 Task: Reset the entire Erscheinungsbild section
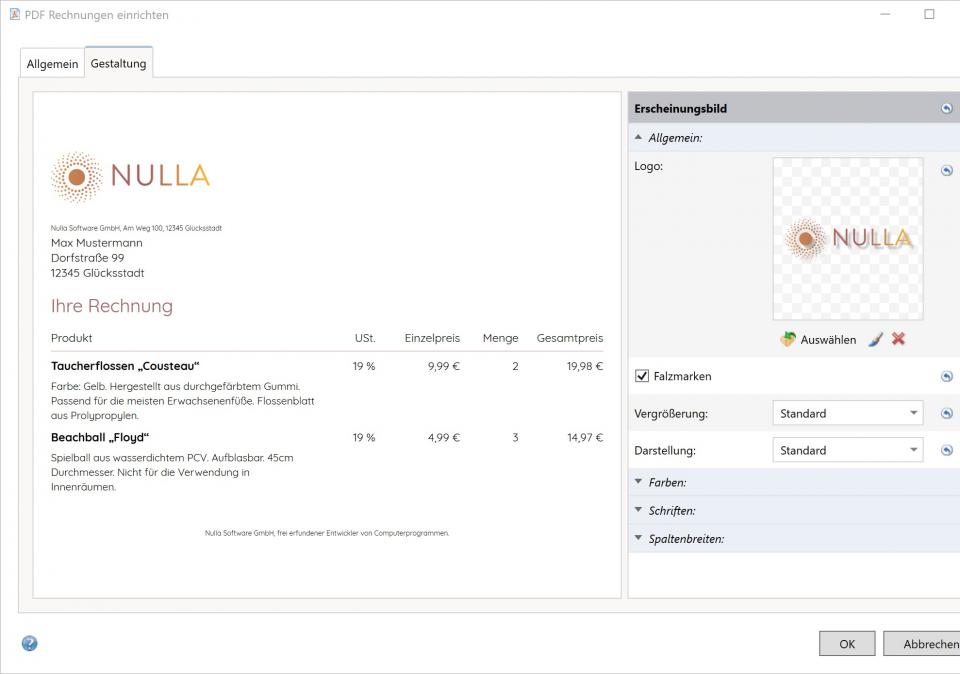coord(946,108)
